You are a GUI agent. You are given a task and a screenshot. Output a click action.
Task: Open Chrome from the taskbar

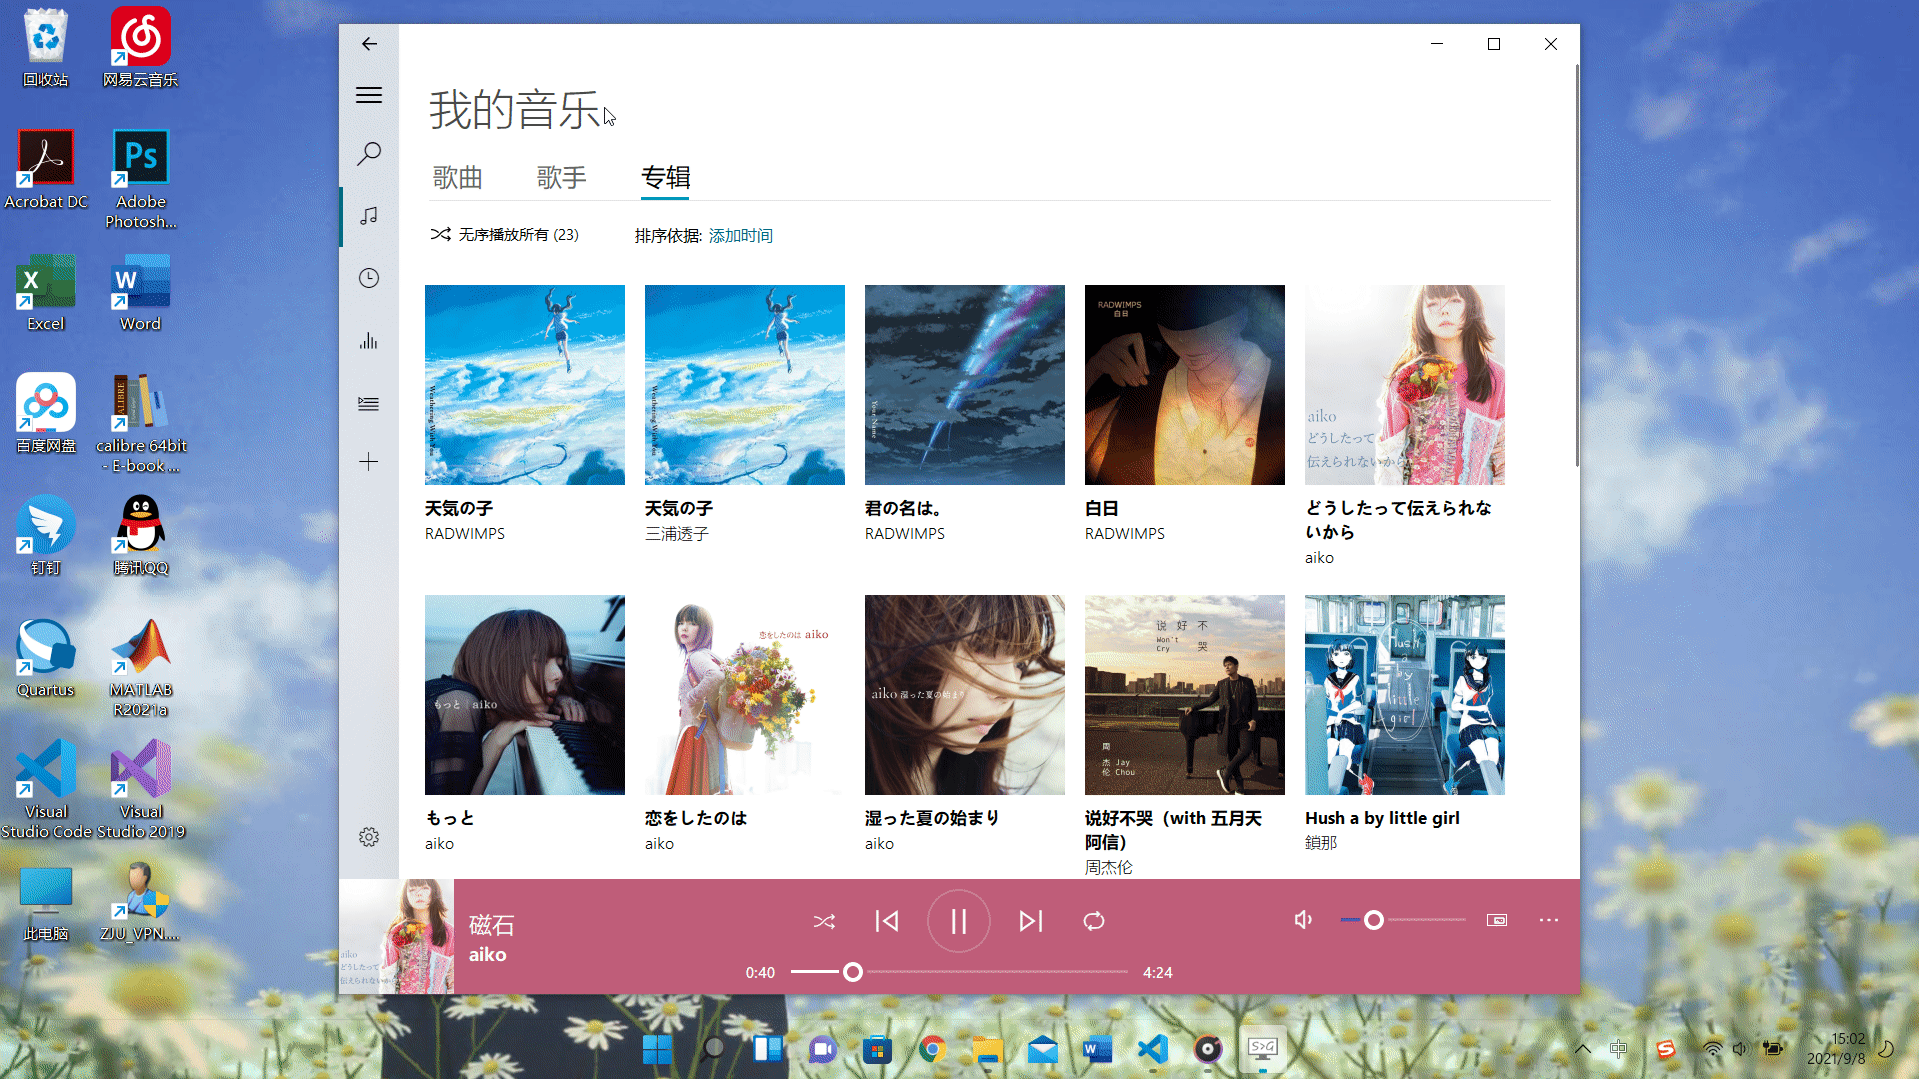[x=932, y=1049]
